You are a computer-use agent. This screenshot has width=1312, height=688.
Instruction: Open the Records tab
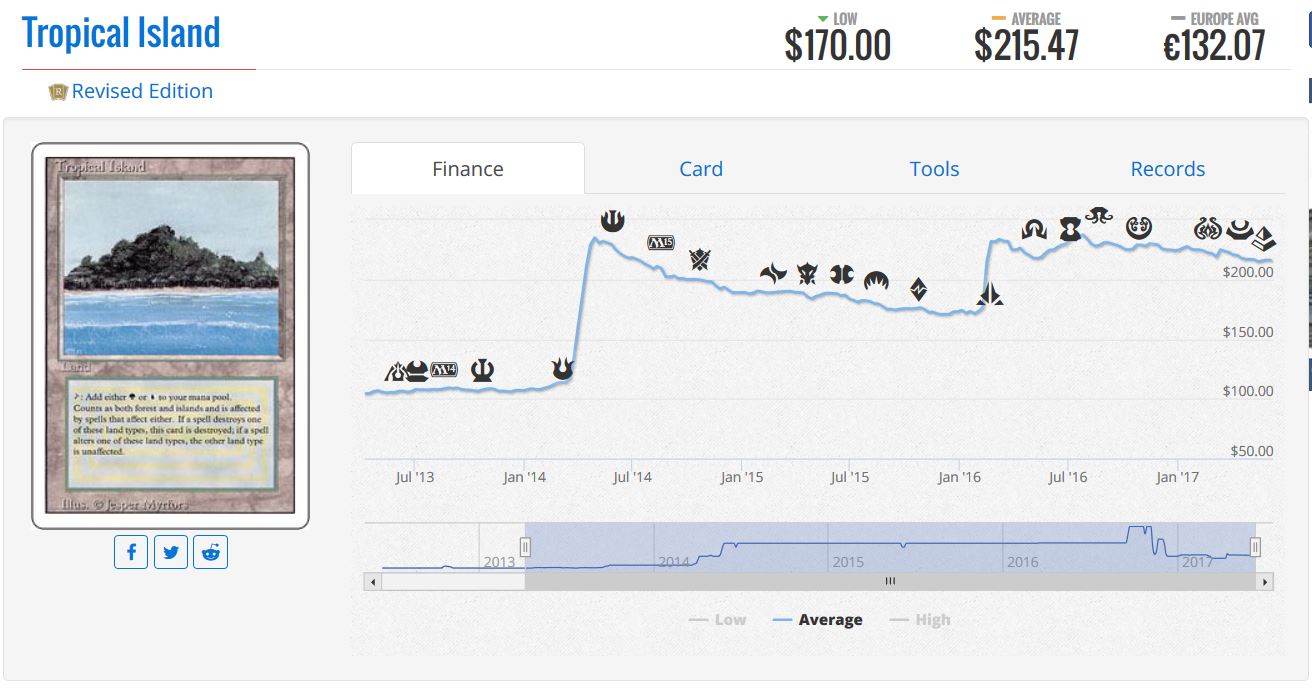1167,169
